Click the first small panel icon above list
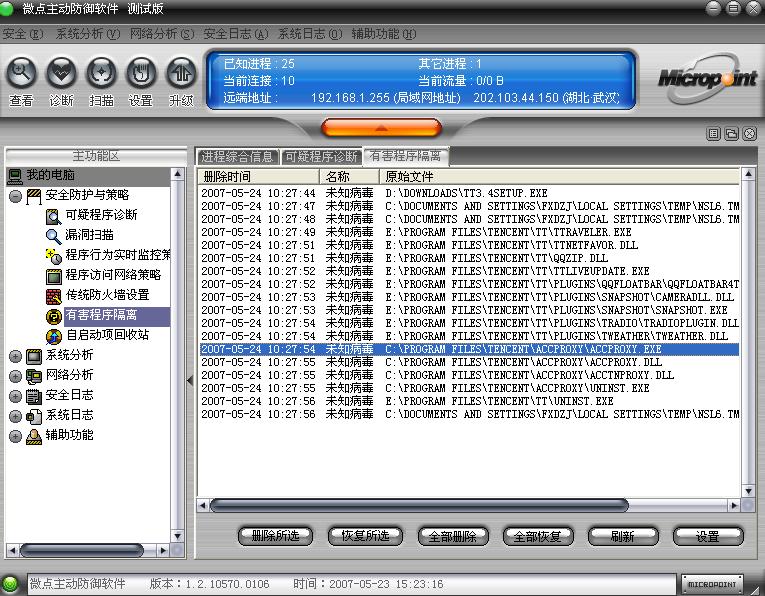This screenshot has height=596, width=765. 714,134
